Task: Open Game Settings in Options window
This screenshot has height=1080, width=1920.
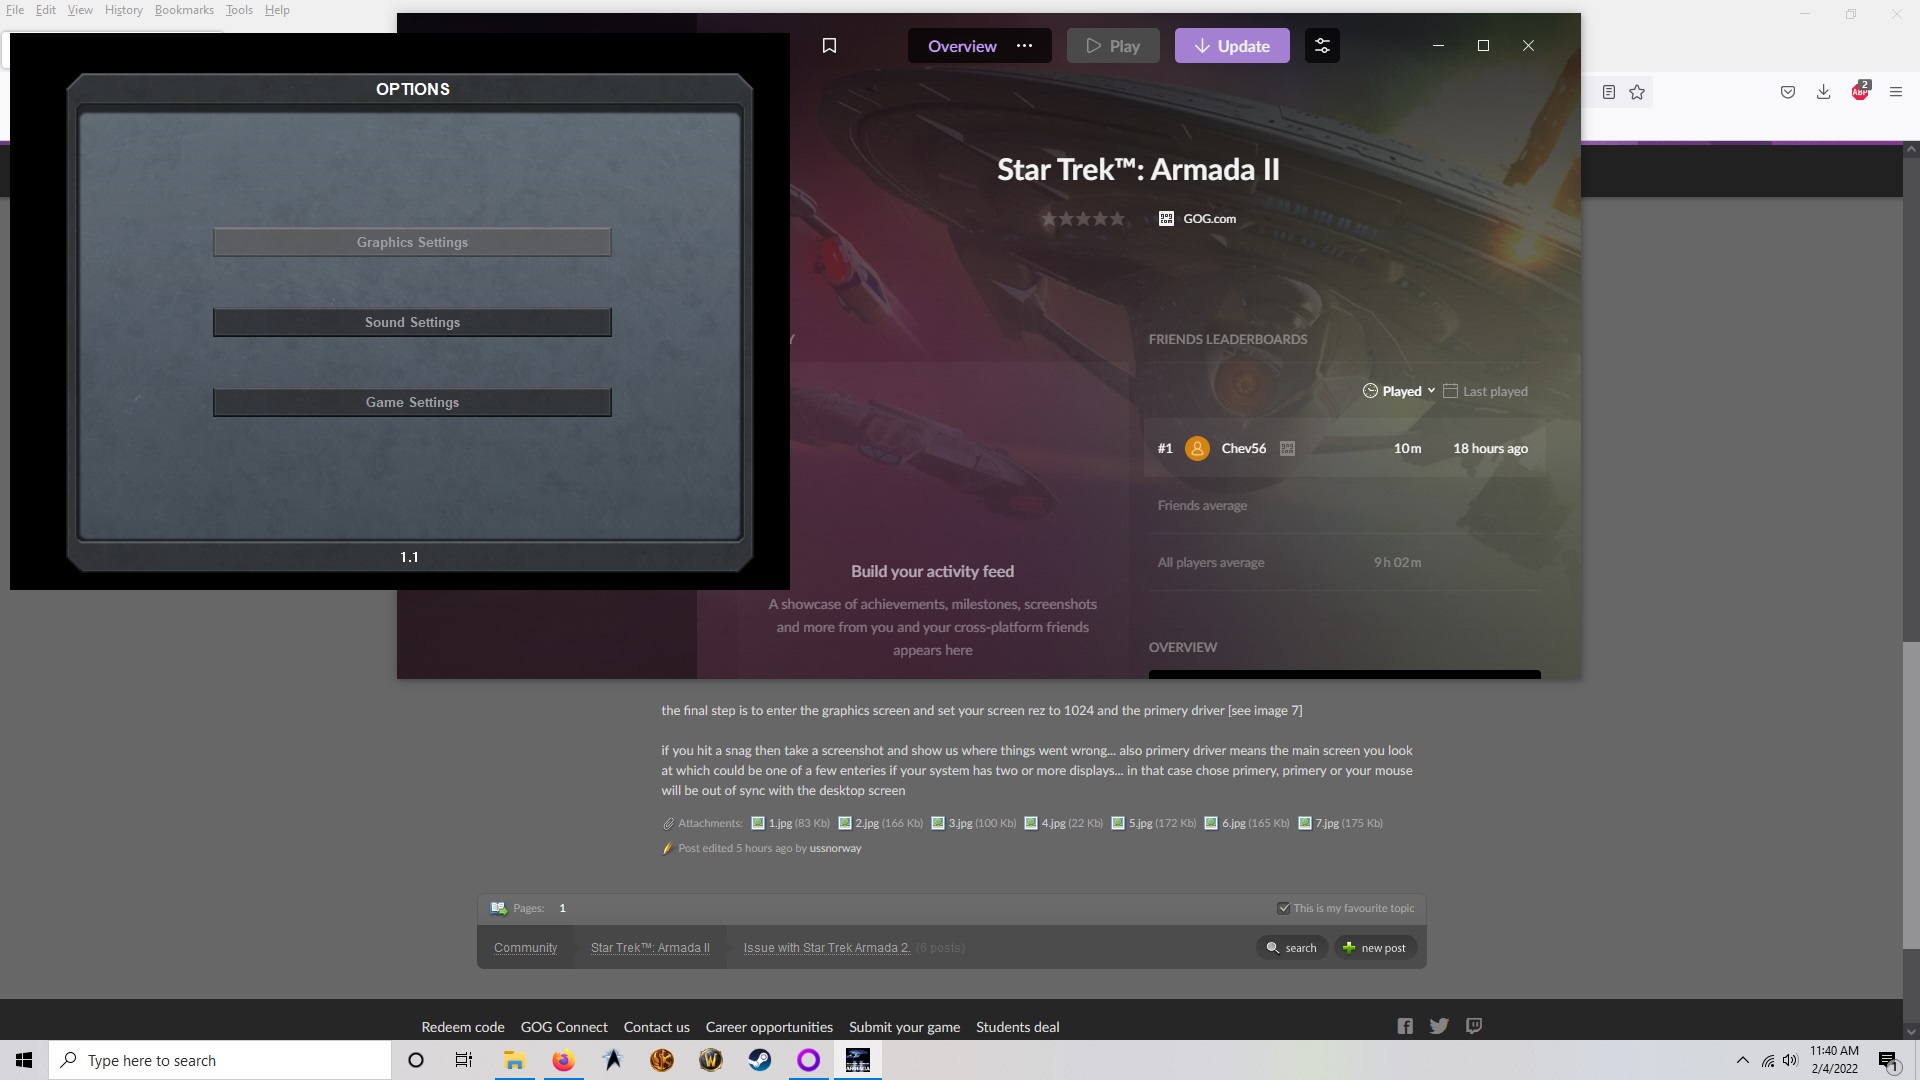Action: (412, 402)
